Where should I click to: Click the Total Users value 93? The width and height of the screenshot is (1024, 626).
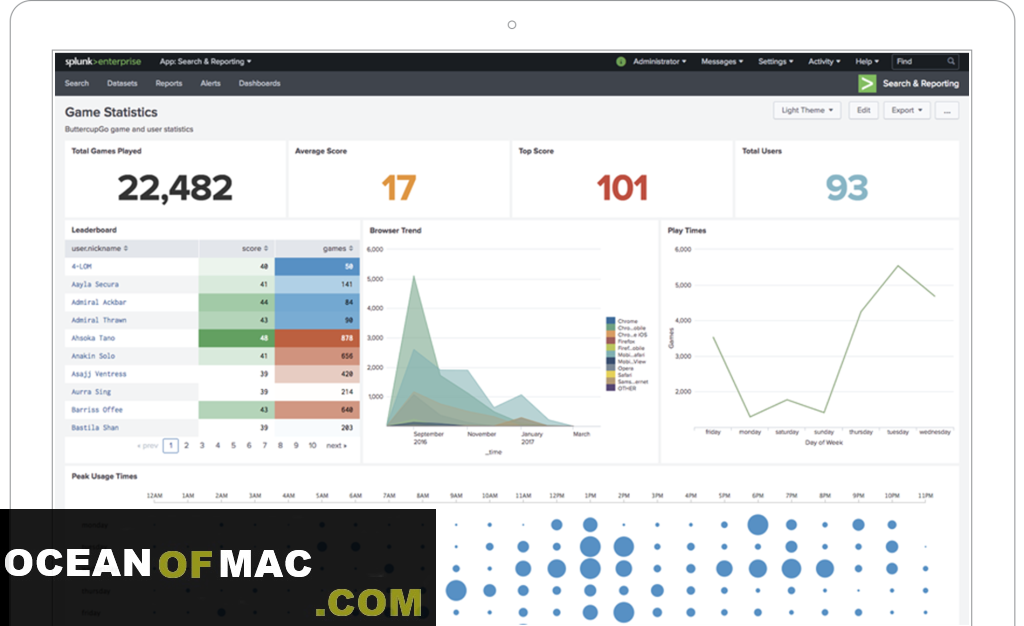[x=846, y=189]
